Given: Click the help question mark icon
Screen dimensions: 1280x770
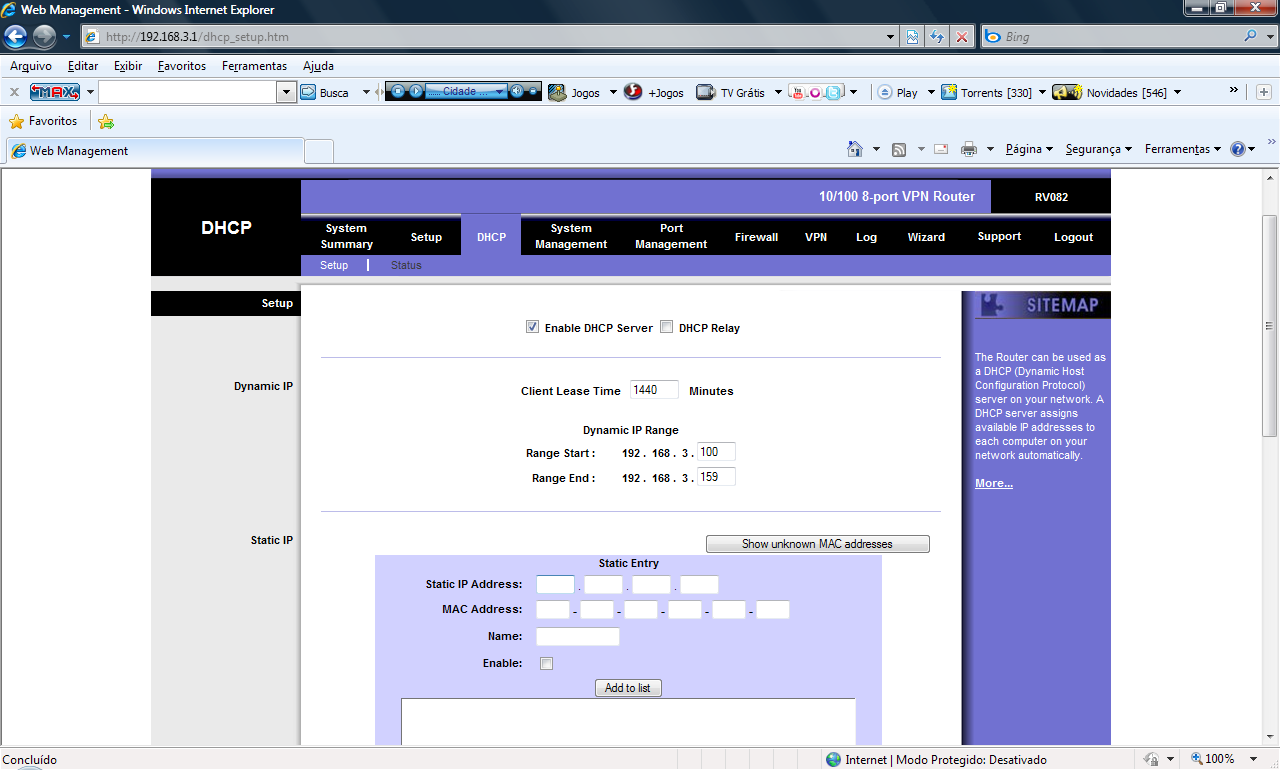Looking at the screenshot, I should click(1238, 149).
